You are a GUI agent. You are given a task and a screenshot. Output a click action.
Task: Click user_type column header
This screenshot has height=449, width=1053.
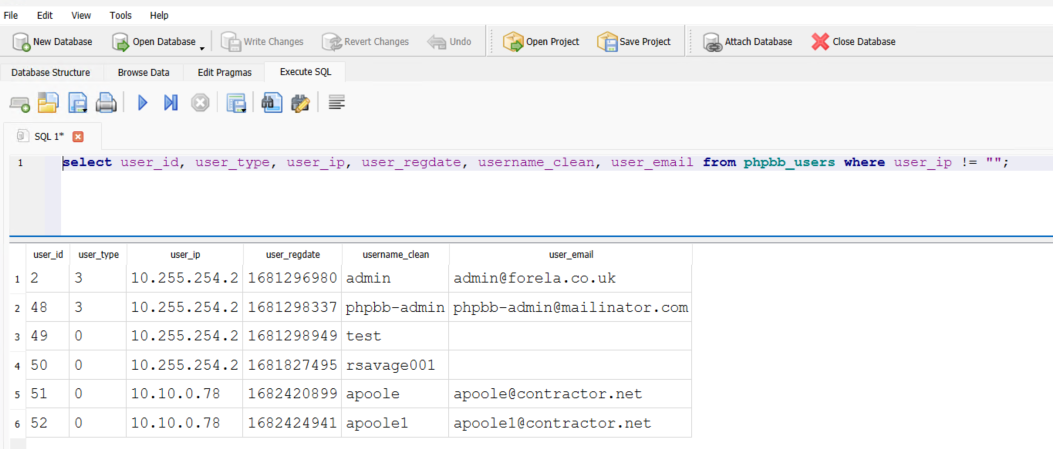98,255
